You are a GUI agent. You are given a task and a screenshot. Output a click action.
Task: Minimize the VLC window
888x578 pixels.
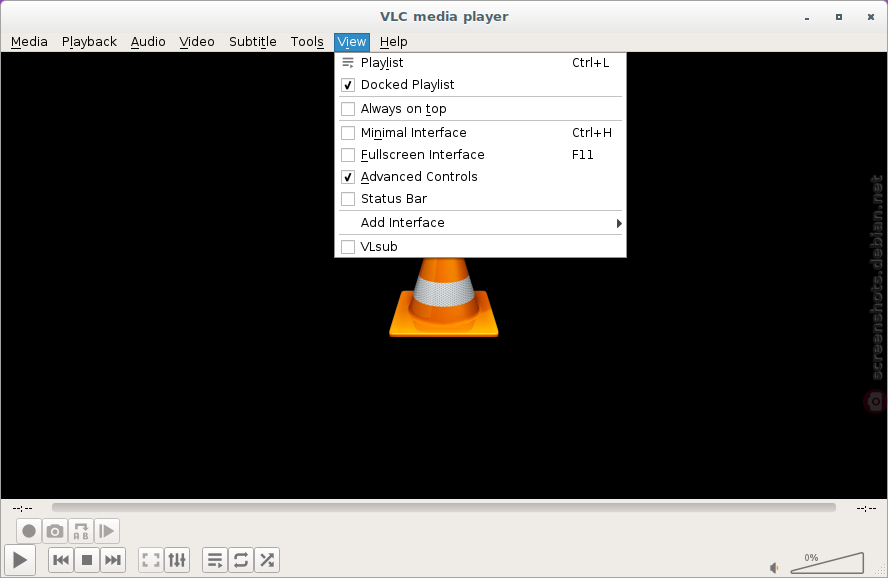pos(807,18)
